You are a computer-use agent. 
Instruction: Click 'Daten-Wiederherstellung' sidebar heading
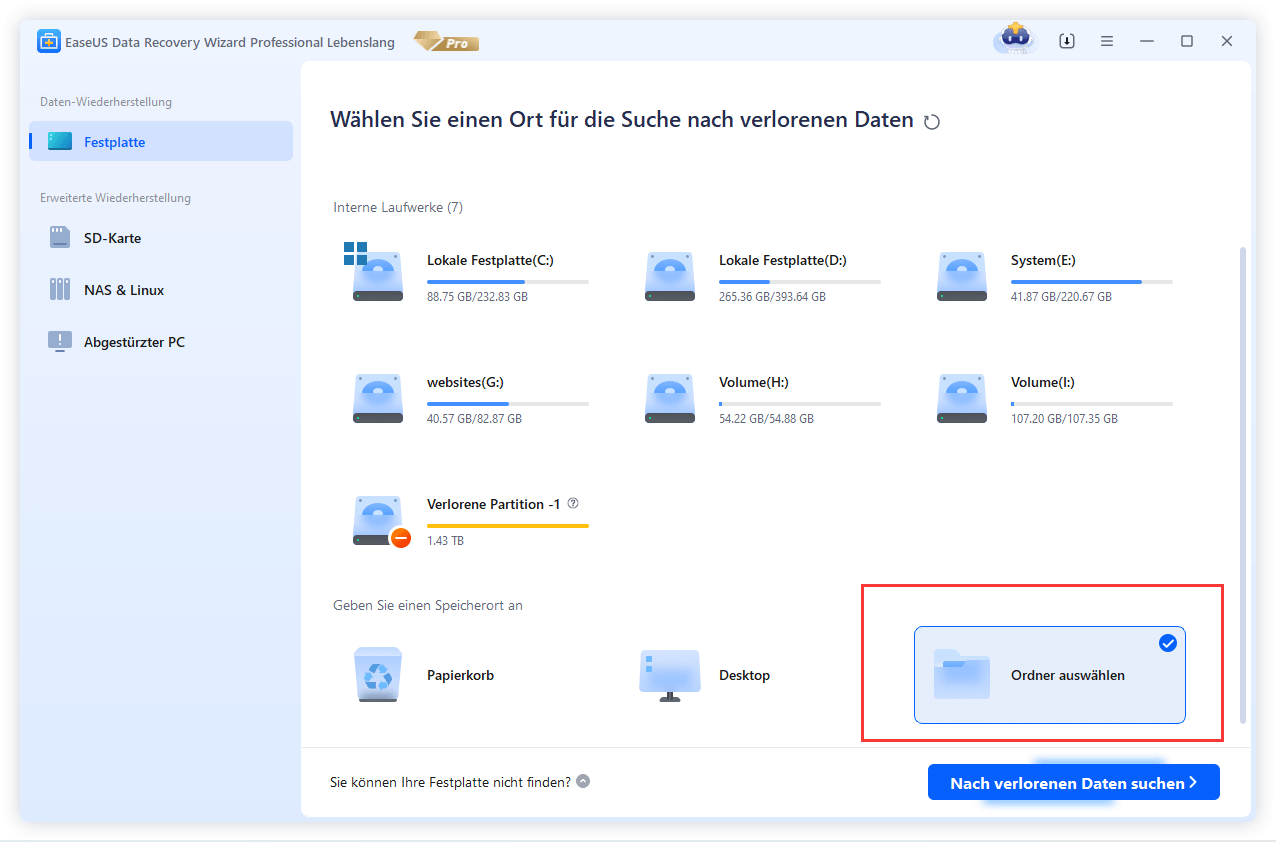106,102
